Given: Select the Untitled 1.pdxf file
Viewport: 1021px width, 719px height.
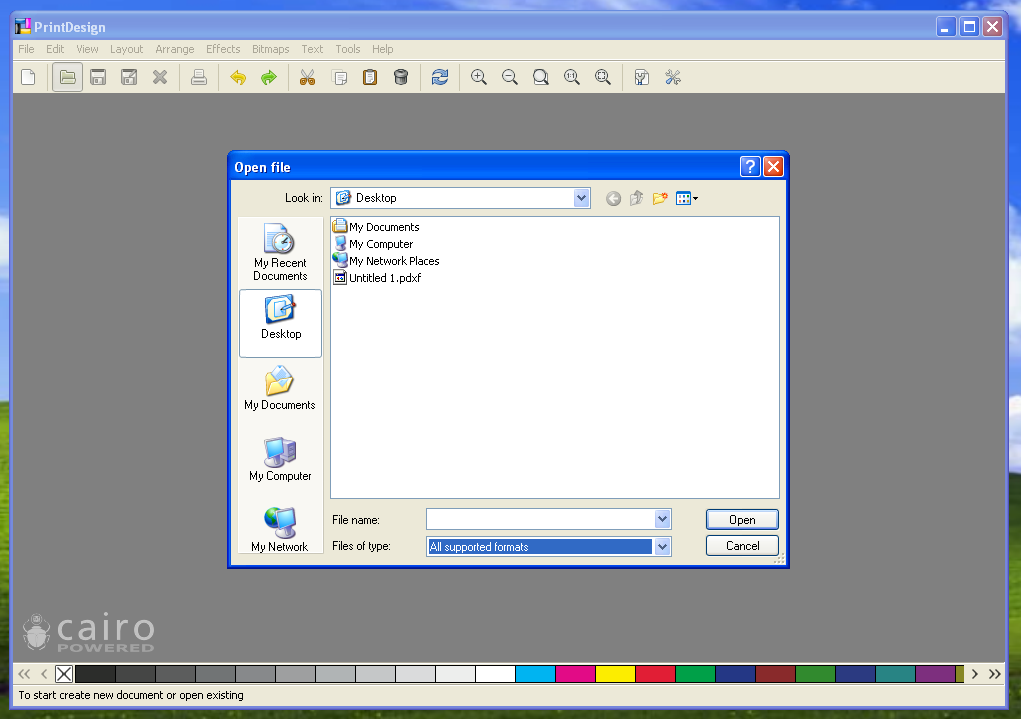Looking at the screenshot, I should tap(377, 277).
